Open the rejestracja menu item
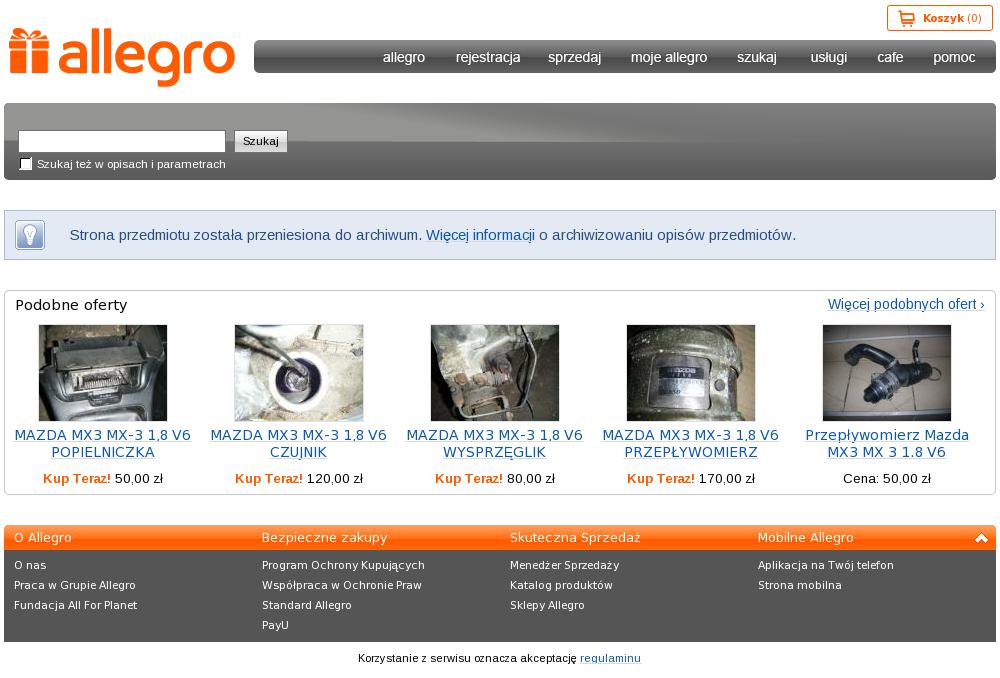This screenshot has height=678, width=1000. pos(488,57)
